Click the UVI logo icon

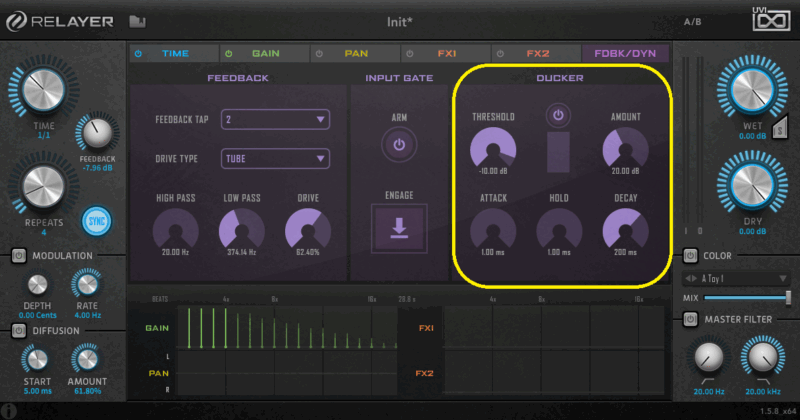[x=771, y=18]
